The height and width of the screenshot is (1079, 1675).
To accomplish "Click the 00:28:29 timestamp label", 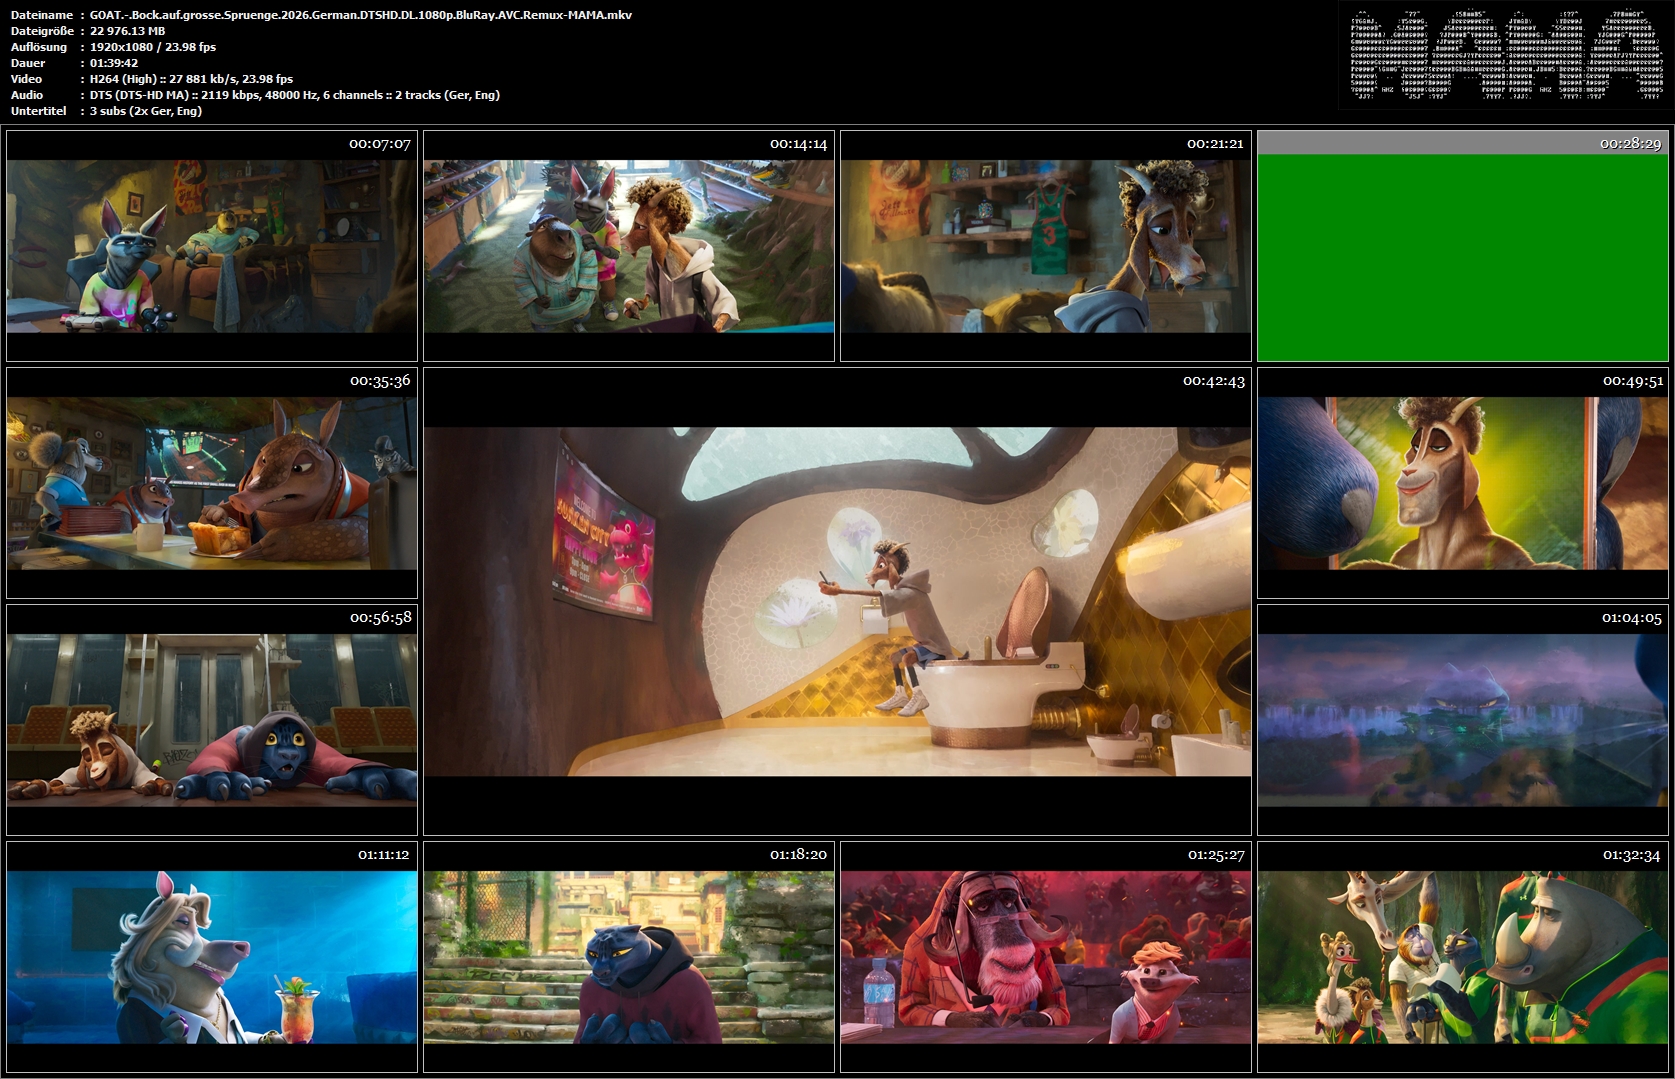I will 1631,144.
